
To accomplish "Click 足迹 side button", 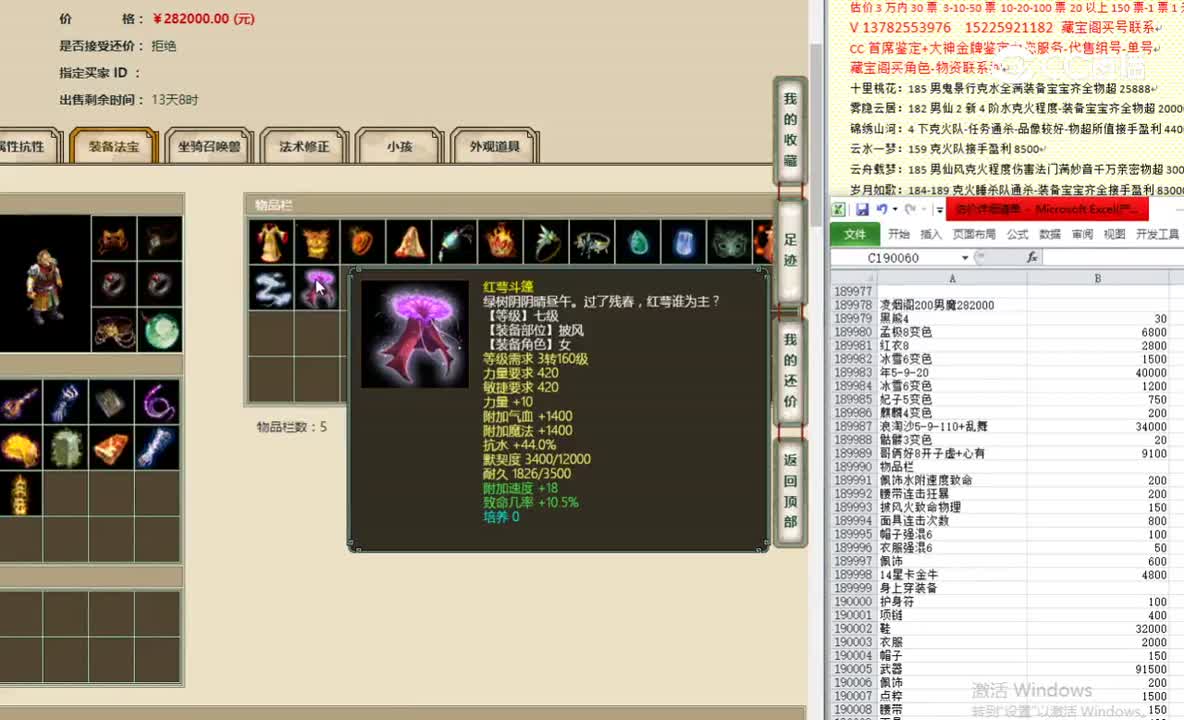I will pyautogui.click(x=791, y=250).
